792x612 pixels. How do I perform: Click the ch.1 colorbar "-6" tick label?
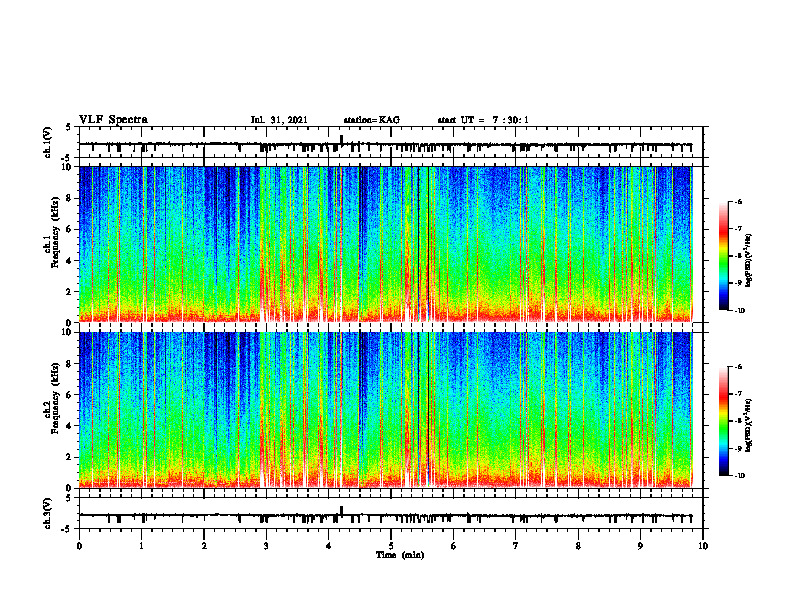pyautogui.click(x=738, y=202)
